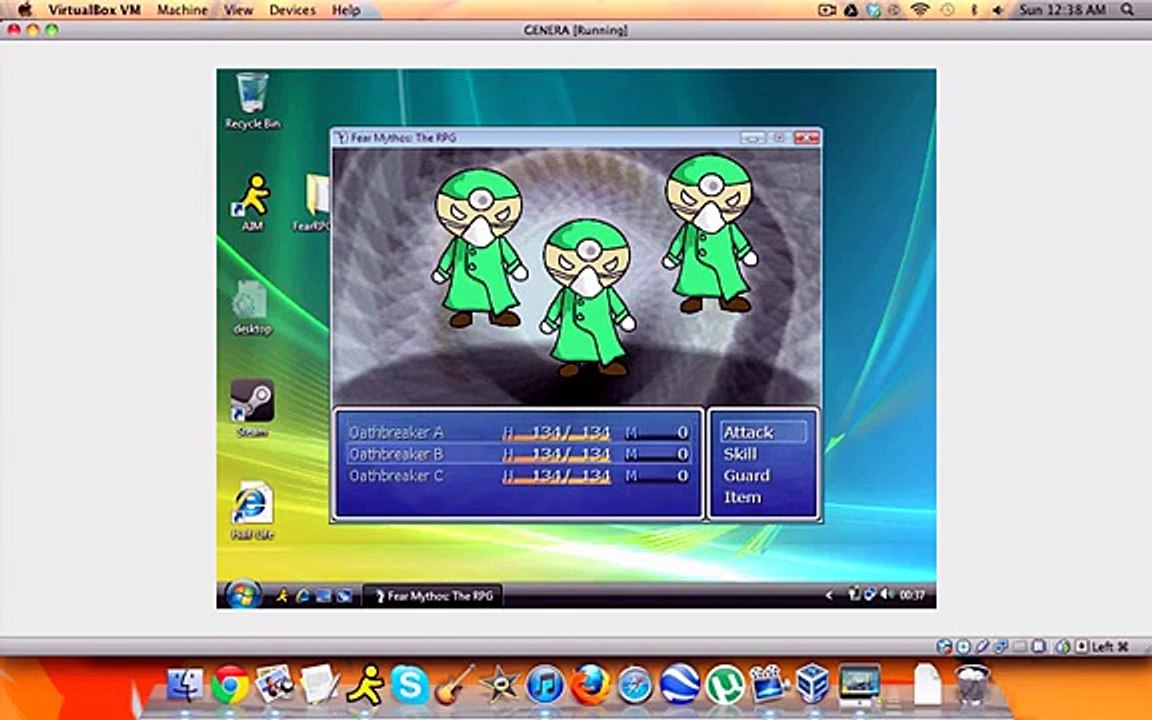Select Oathbreaker B party row
Viewport: 1152px width, 720px height.
tap(519, 454)
